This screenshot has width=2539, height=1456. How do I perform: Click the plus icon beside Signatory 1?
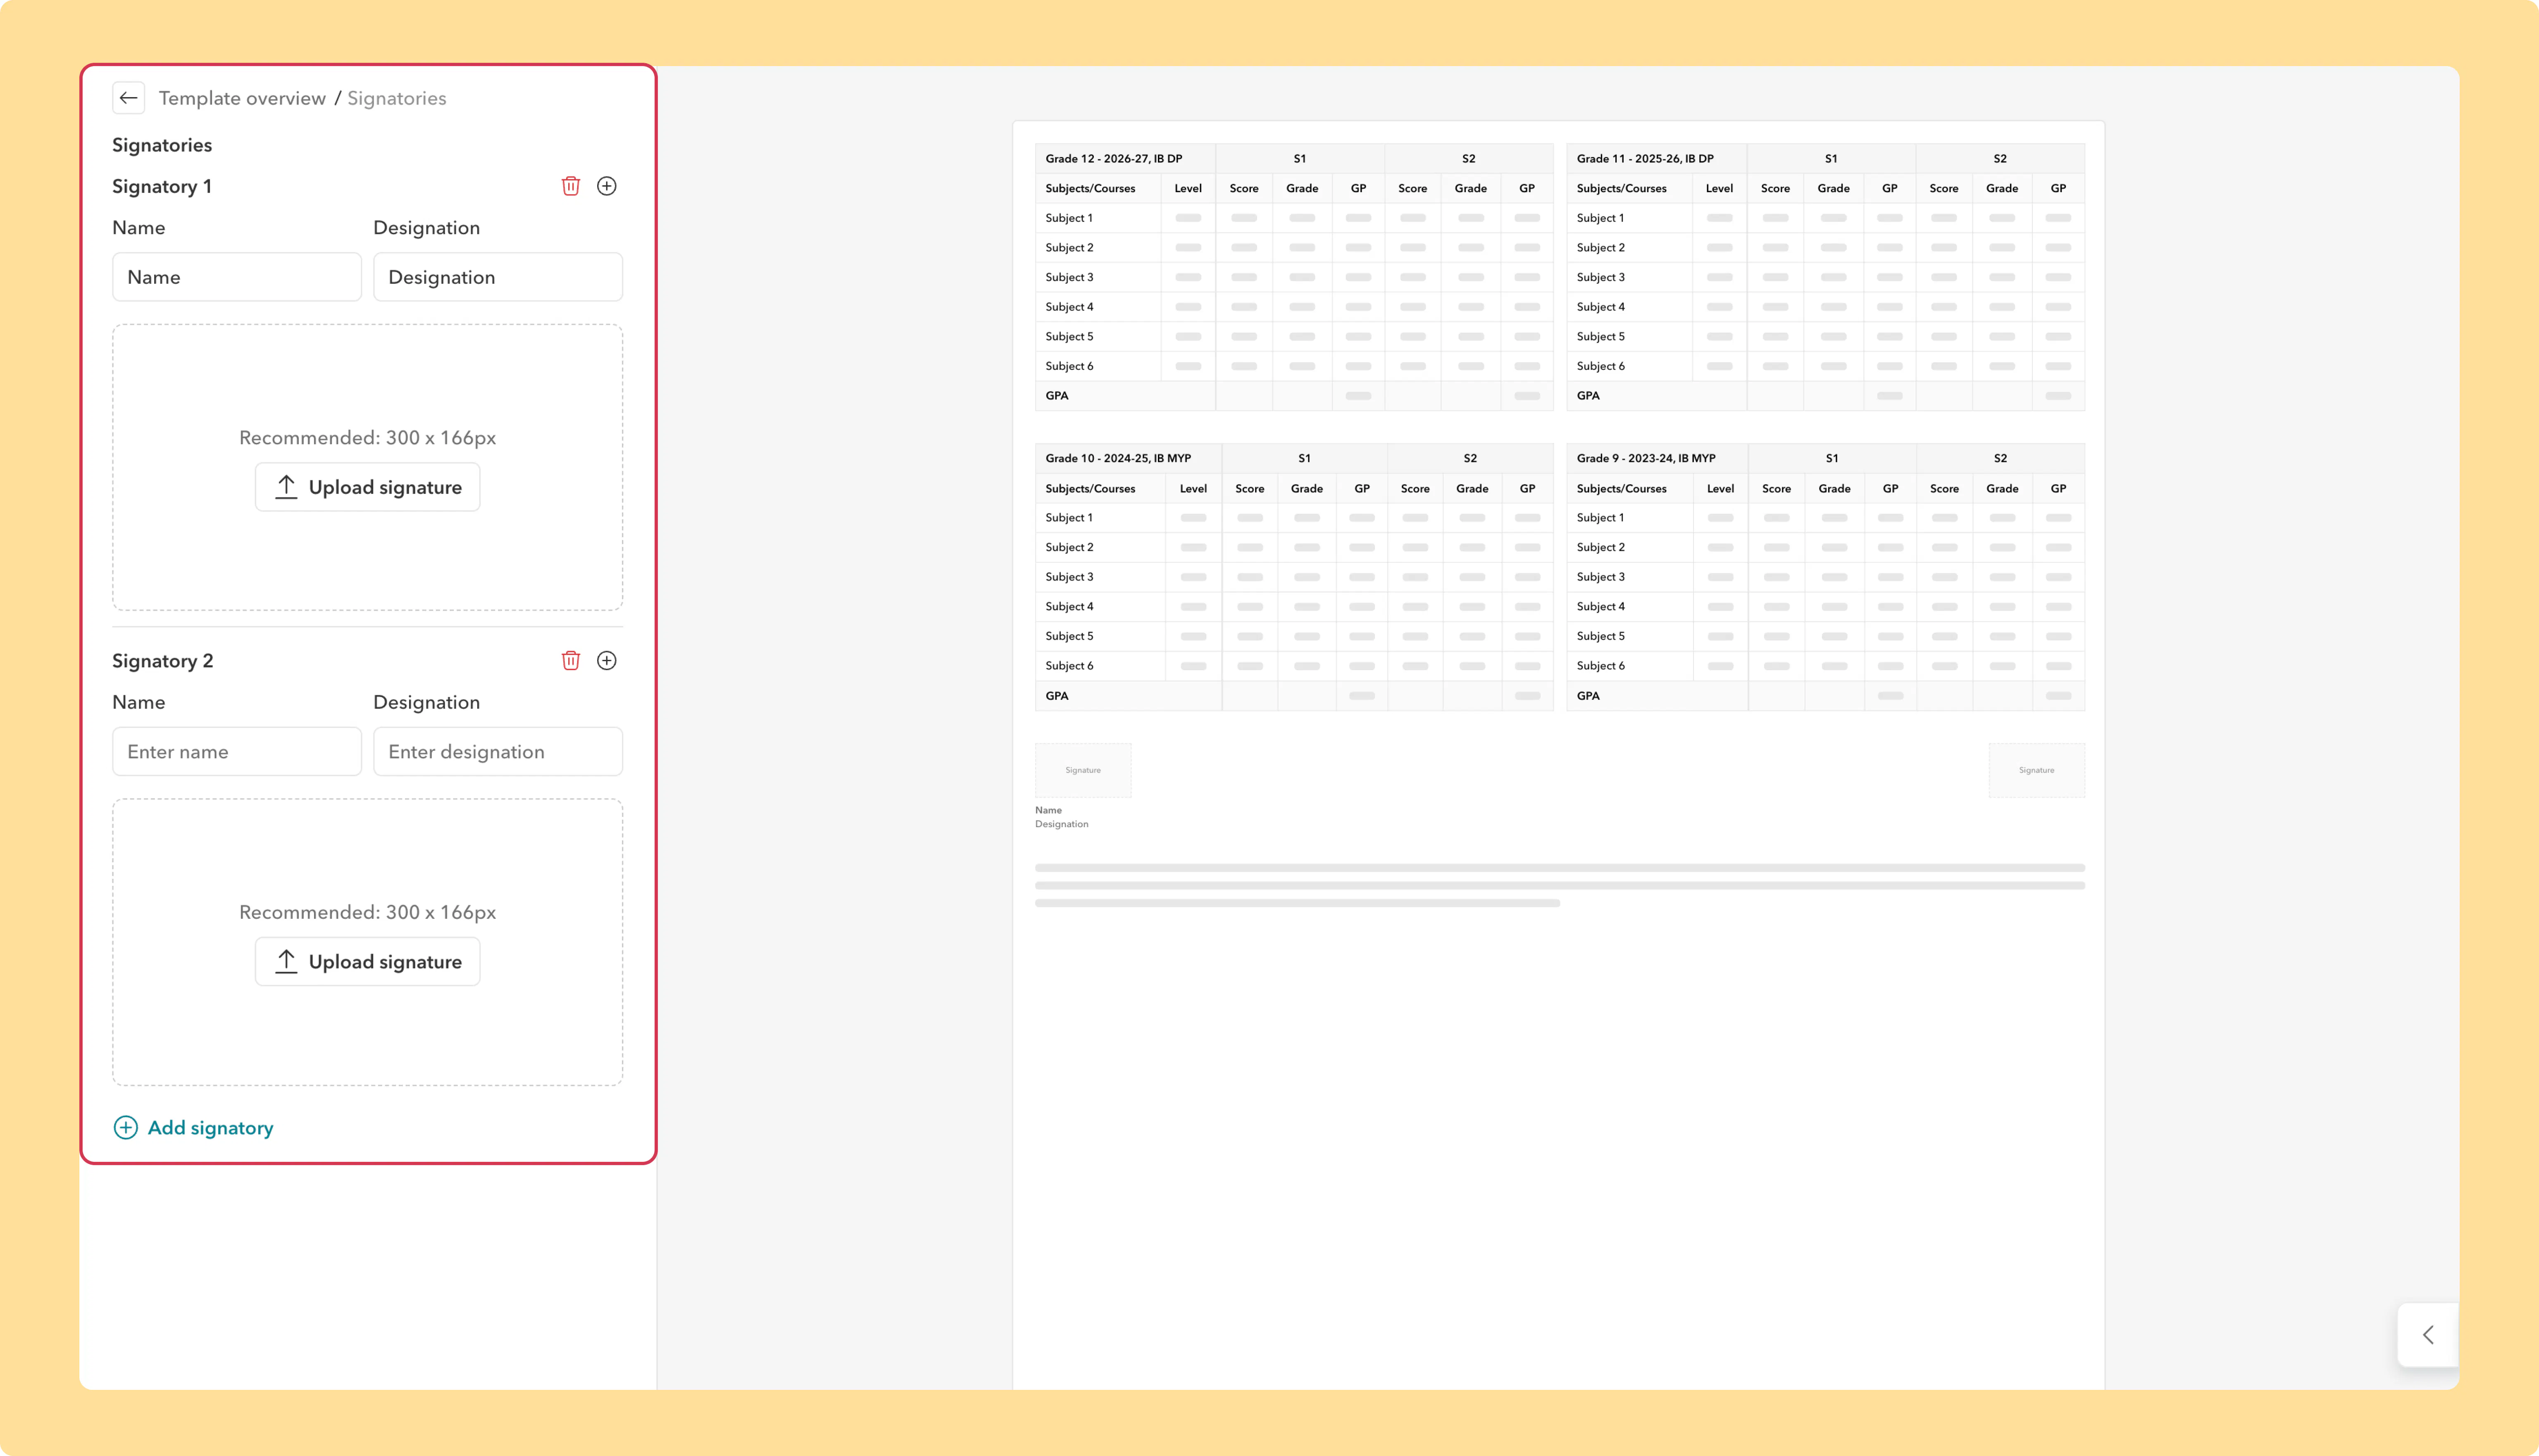(607, 186)
